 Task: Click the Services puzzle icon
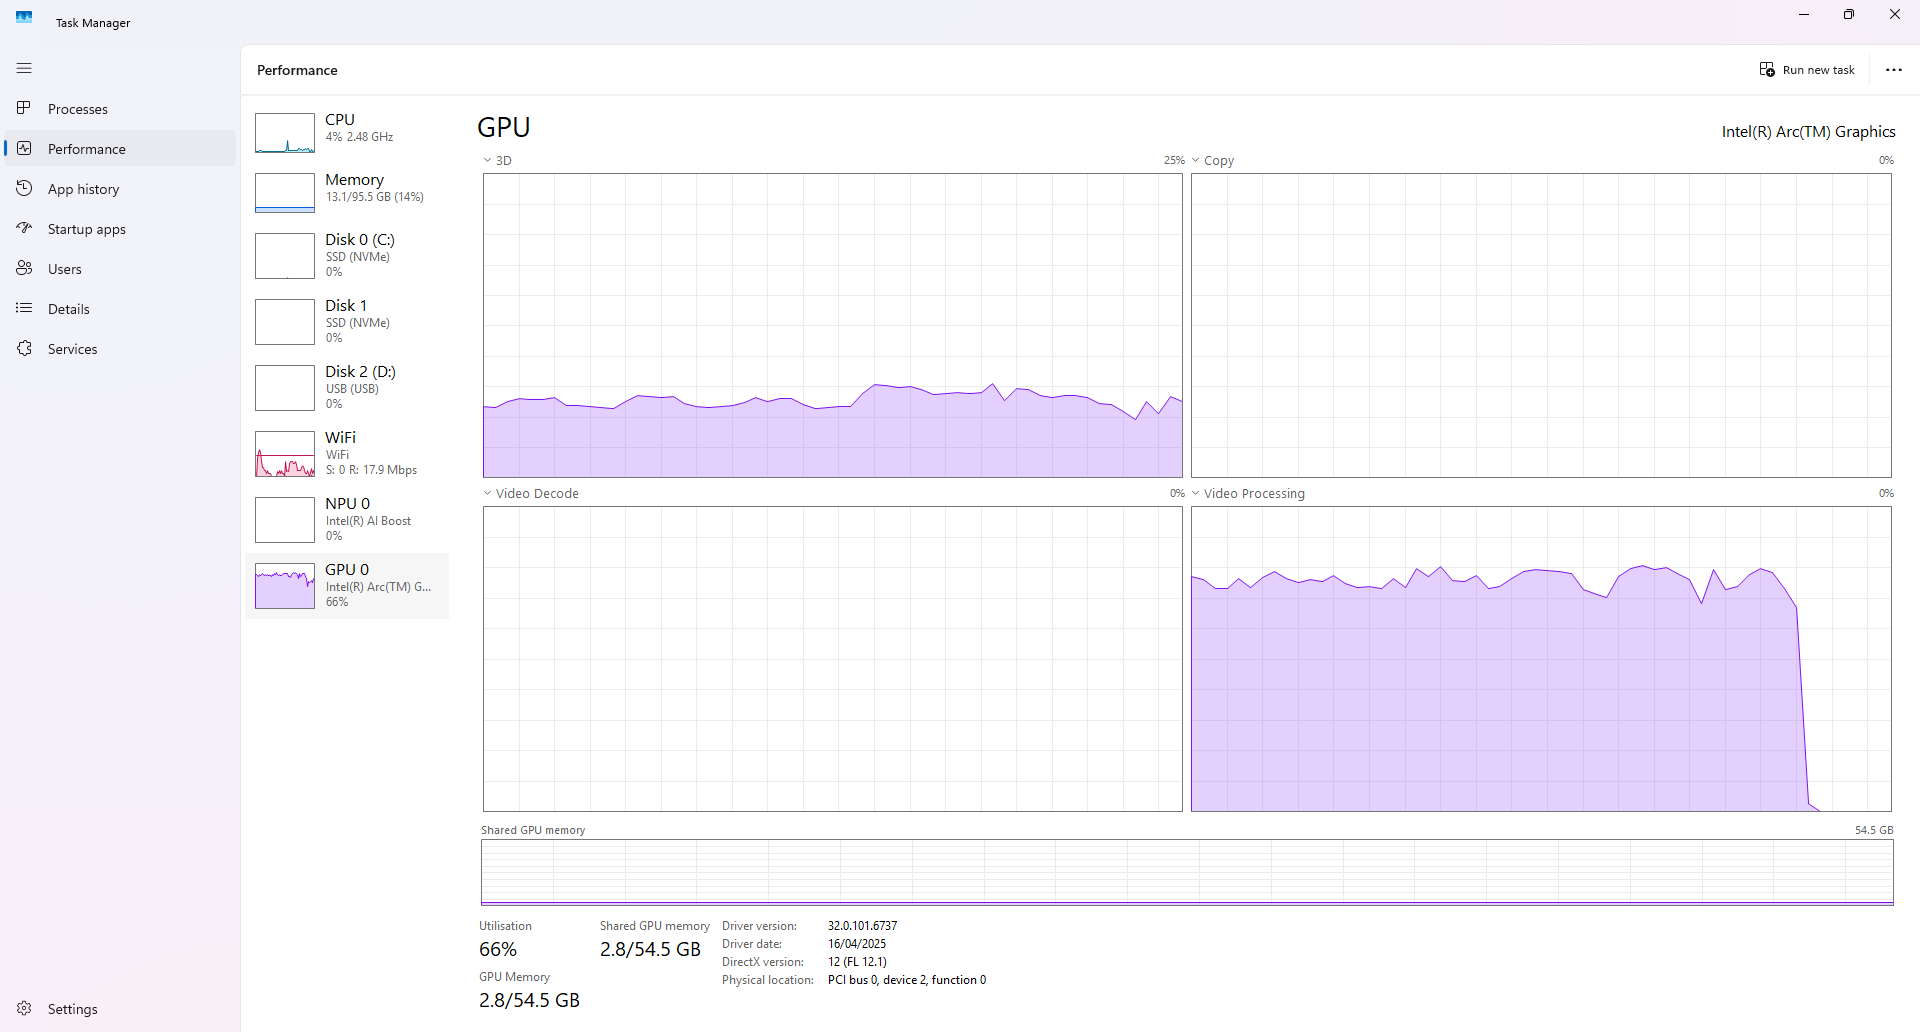click(24, 348)
